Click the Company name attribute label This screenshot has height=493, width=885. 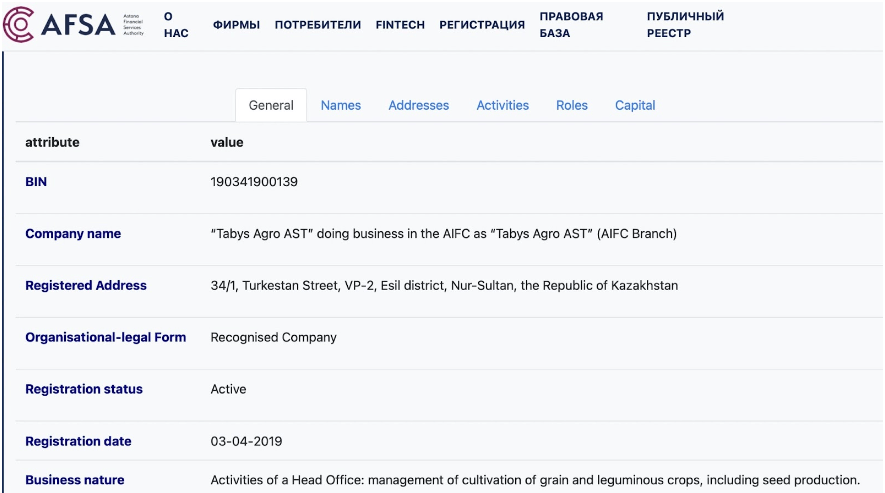coord(73,234)
